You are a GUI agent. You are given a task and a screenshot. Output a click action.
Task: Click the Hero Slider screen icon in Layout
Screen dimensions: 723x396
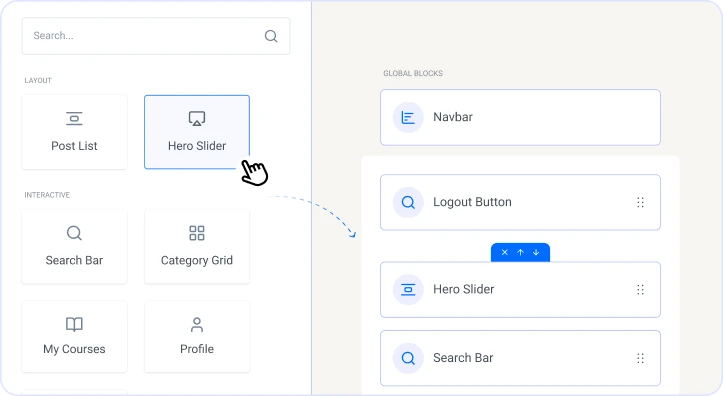click(197, 118)
